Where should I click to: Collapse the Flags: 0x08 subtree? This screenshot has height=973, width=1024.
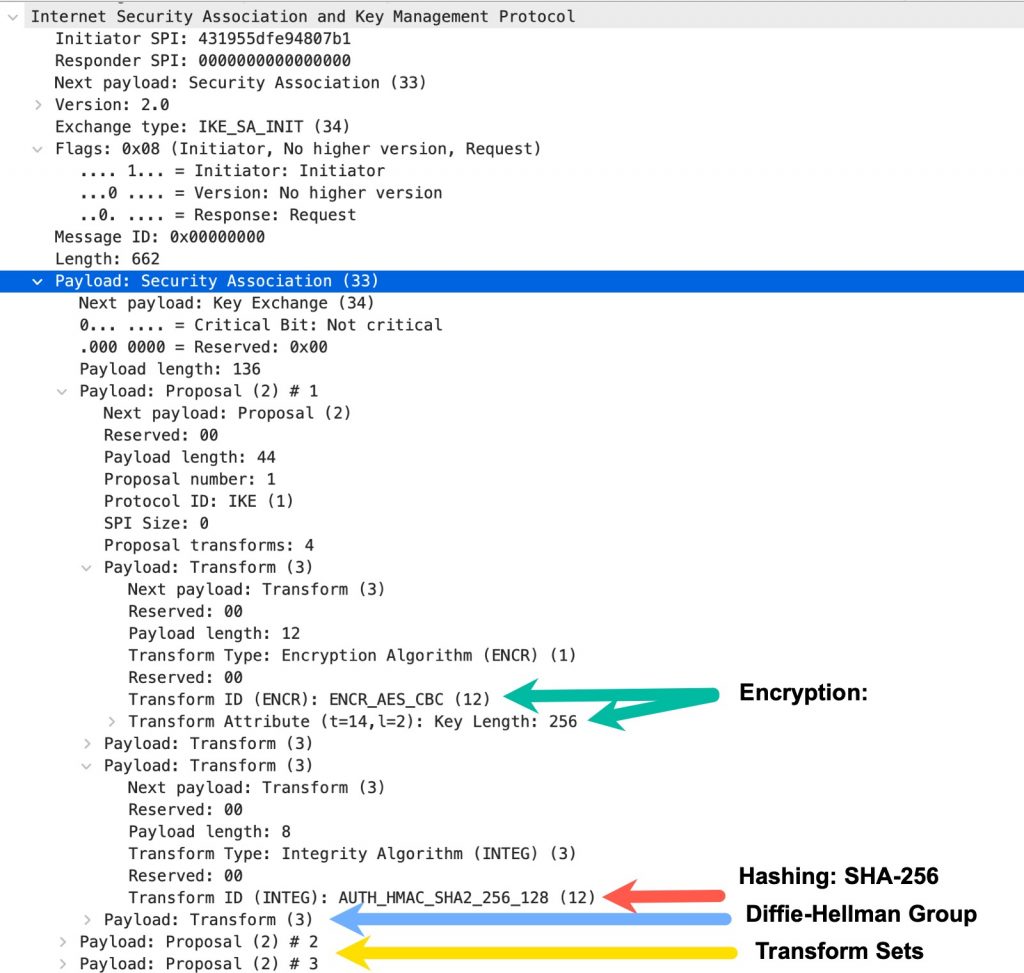point(38,148)
